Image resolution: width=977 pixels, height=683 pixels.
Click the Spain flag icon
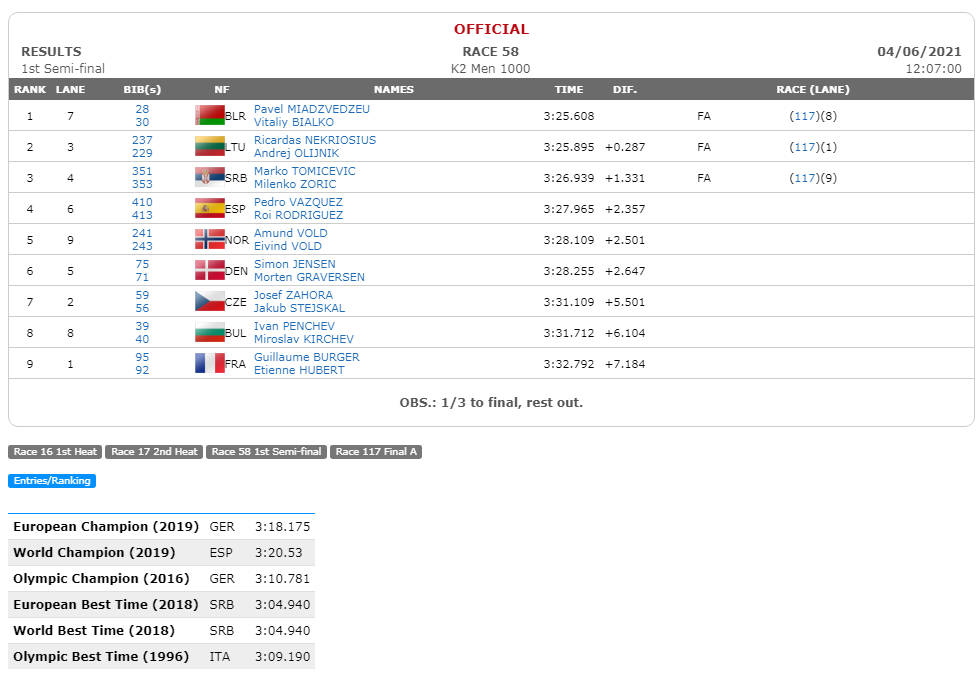pyautogui.click(x=209, y=209)
